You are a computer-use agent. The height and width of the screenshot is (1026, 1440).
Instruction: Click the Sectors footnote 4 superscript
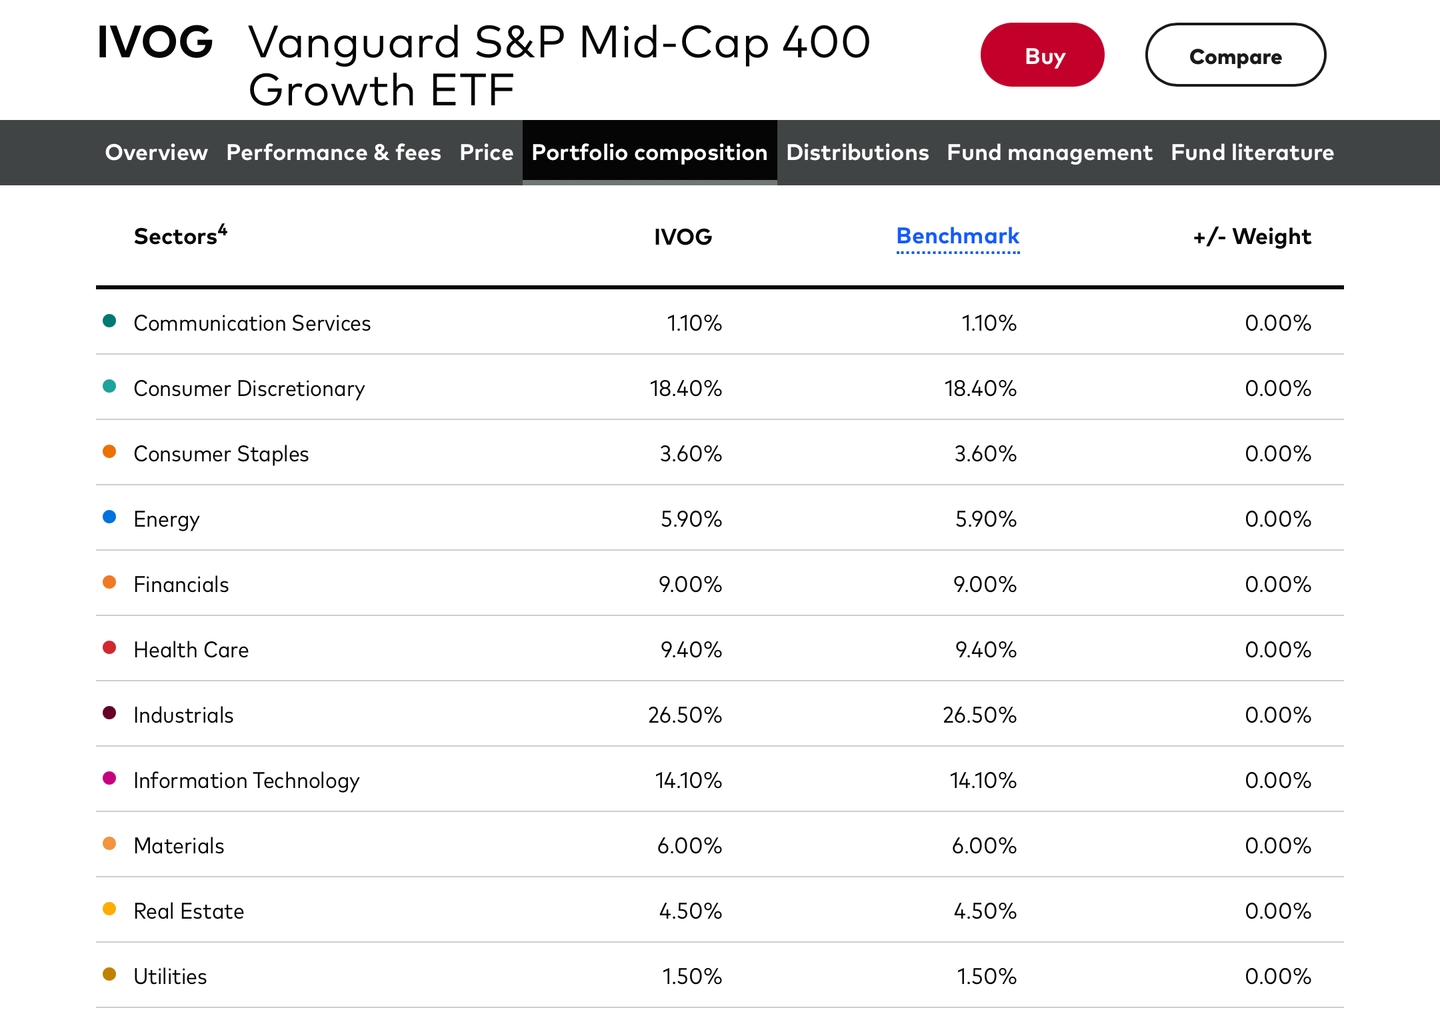click(x=223, y=230)
